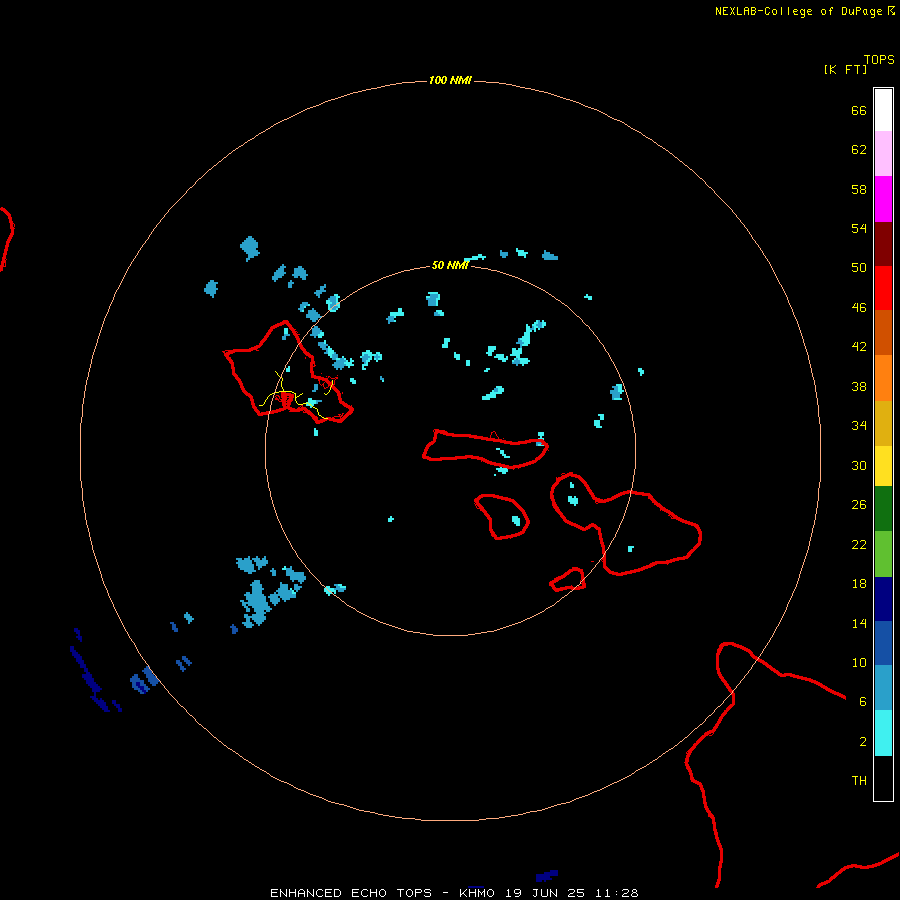Screen dimensions: 900x900
Task: Click the medium blue legend swatch
Action: tap(883, 643)
